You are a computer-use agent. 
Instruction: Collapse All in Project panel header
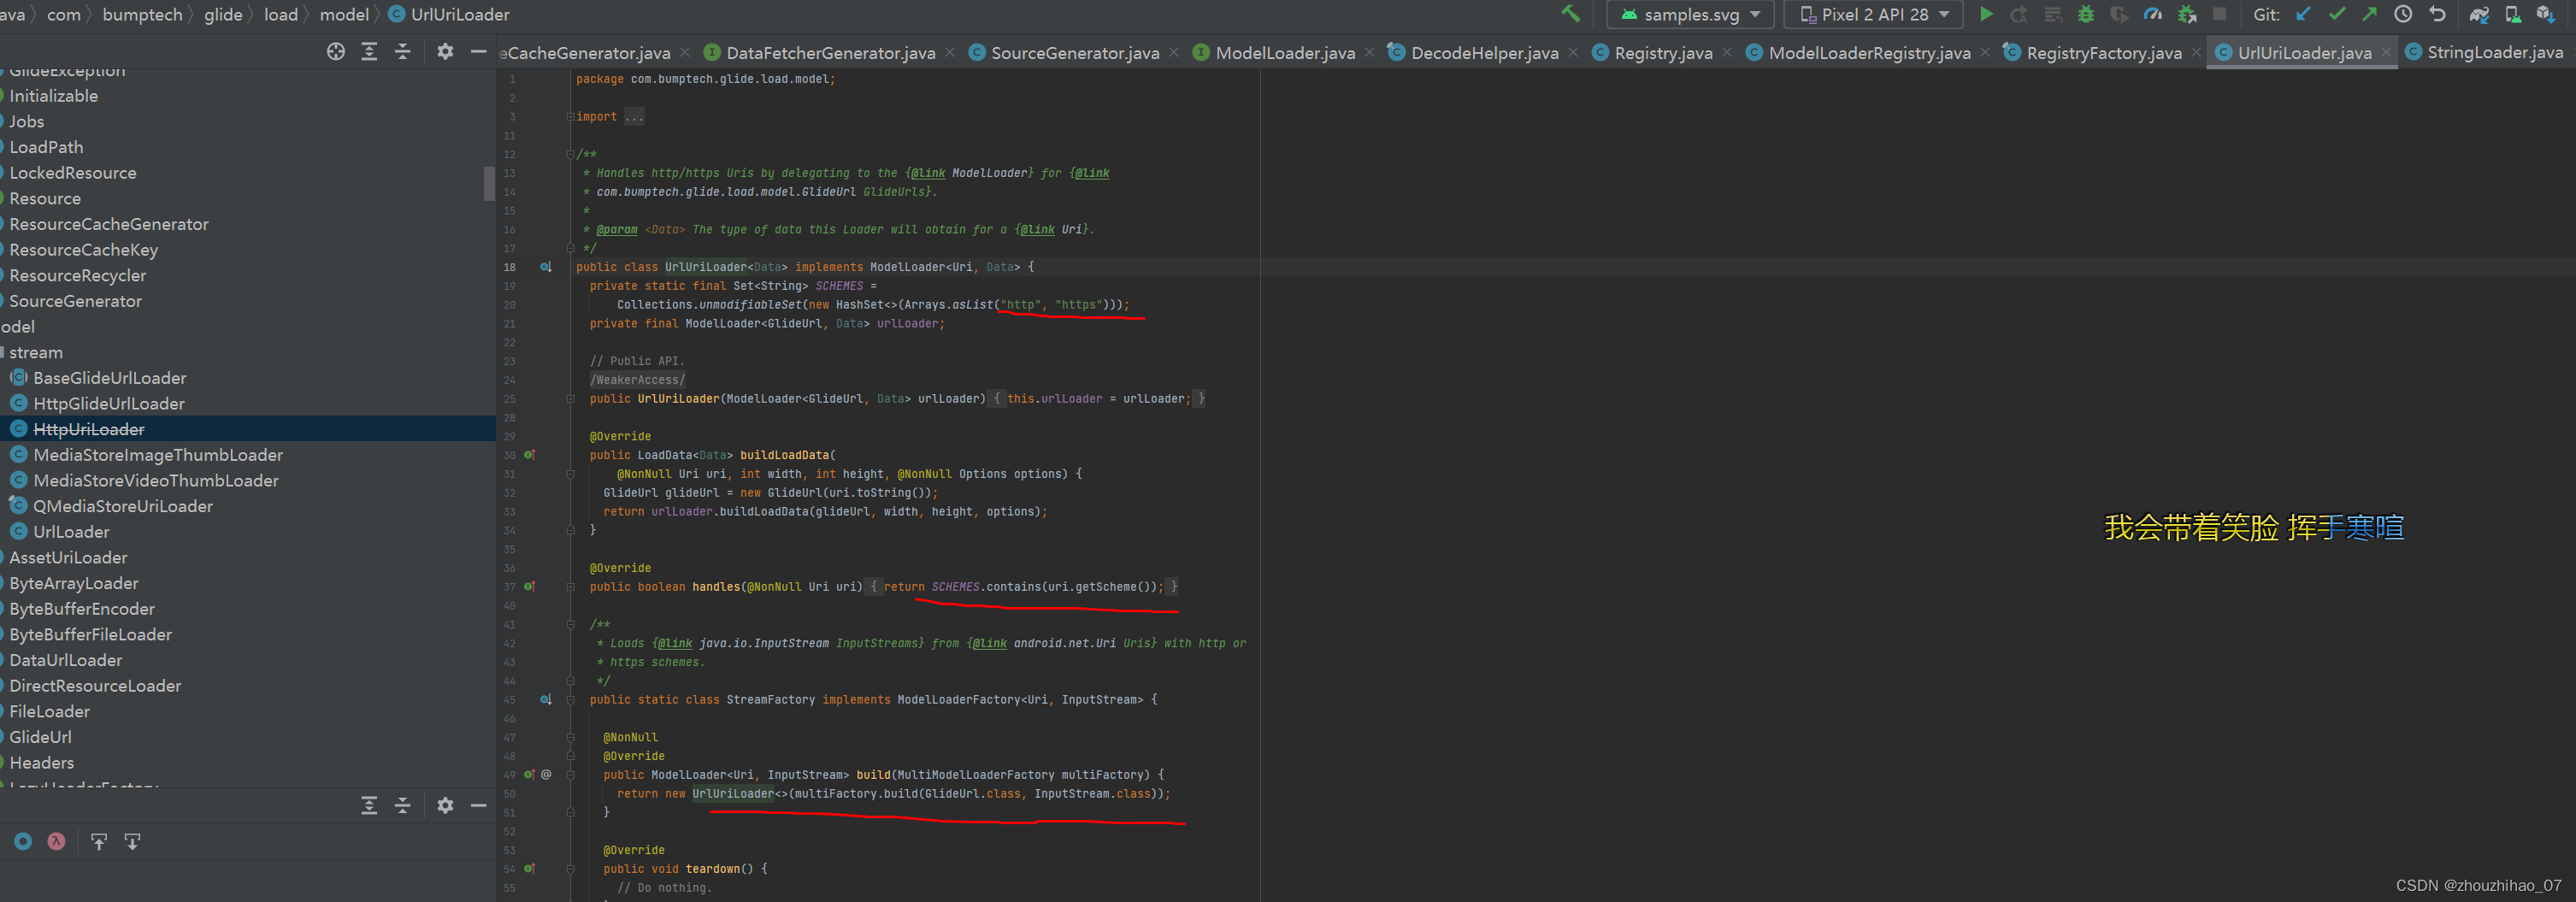point(403,51)
